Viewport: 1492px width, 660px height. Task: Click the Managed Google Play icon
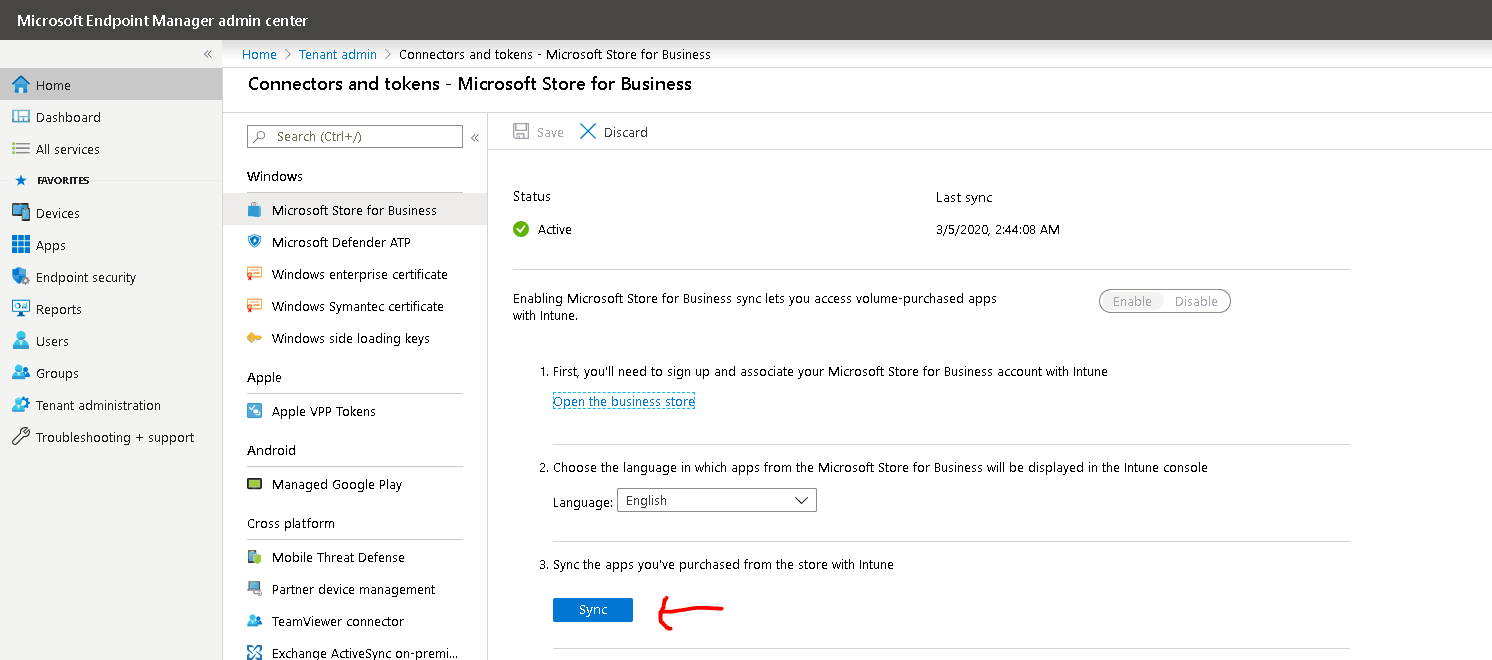click(x=254, y=484)
